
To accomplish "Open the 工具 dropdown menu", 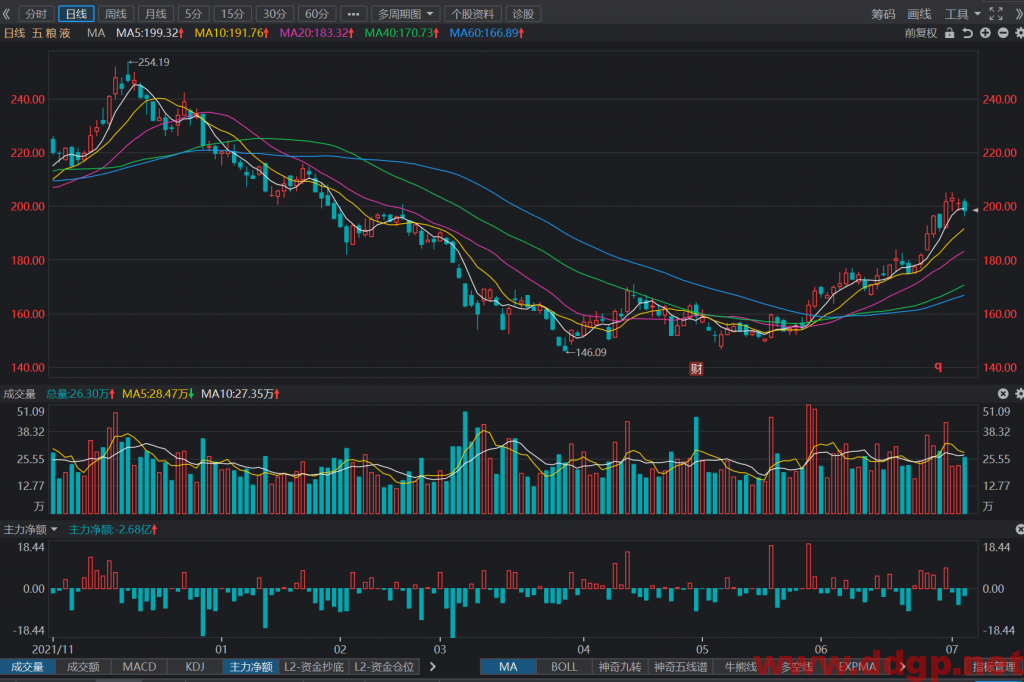I will pyautogui.click(x=963, y=14).
